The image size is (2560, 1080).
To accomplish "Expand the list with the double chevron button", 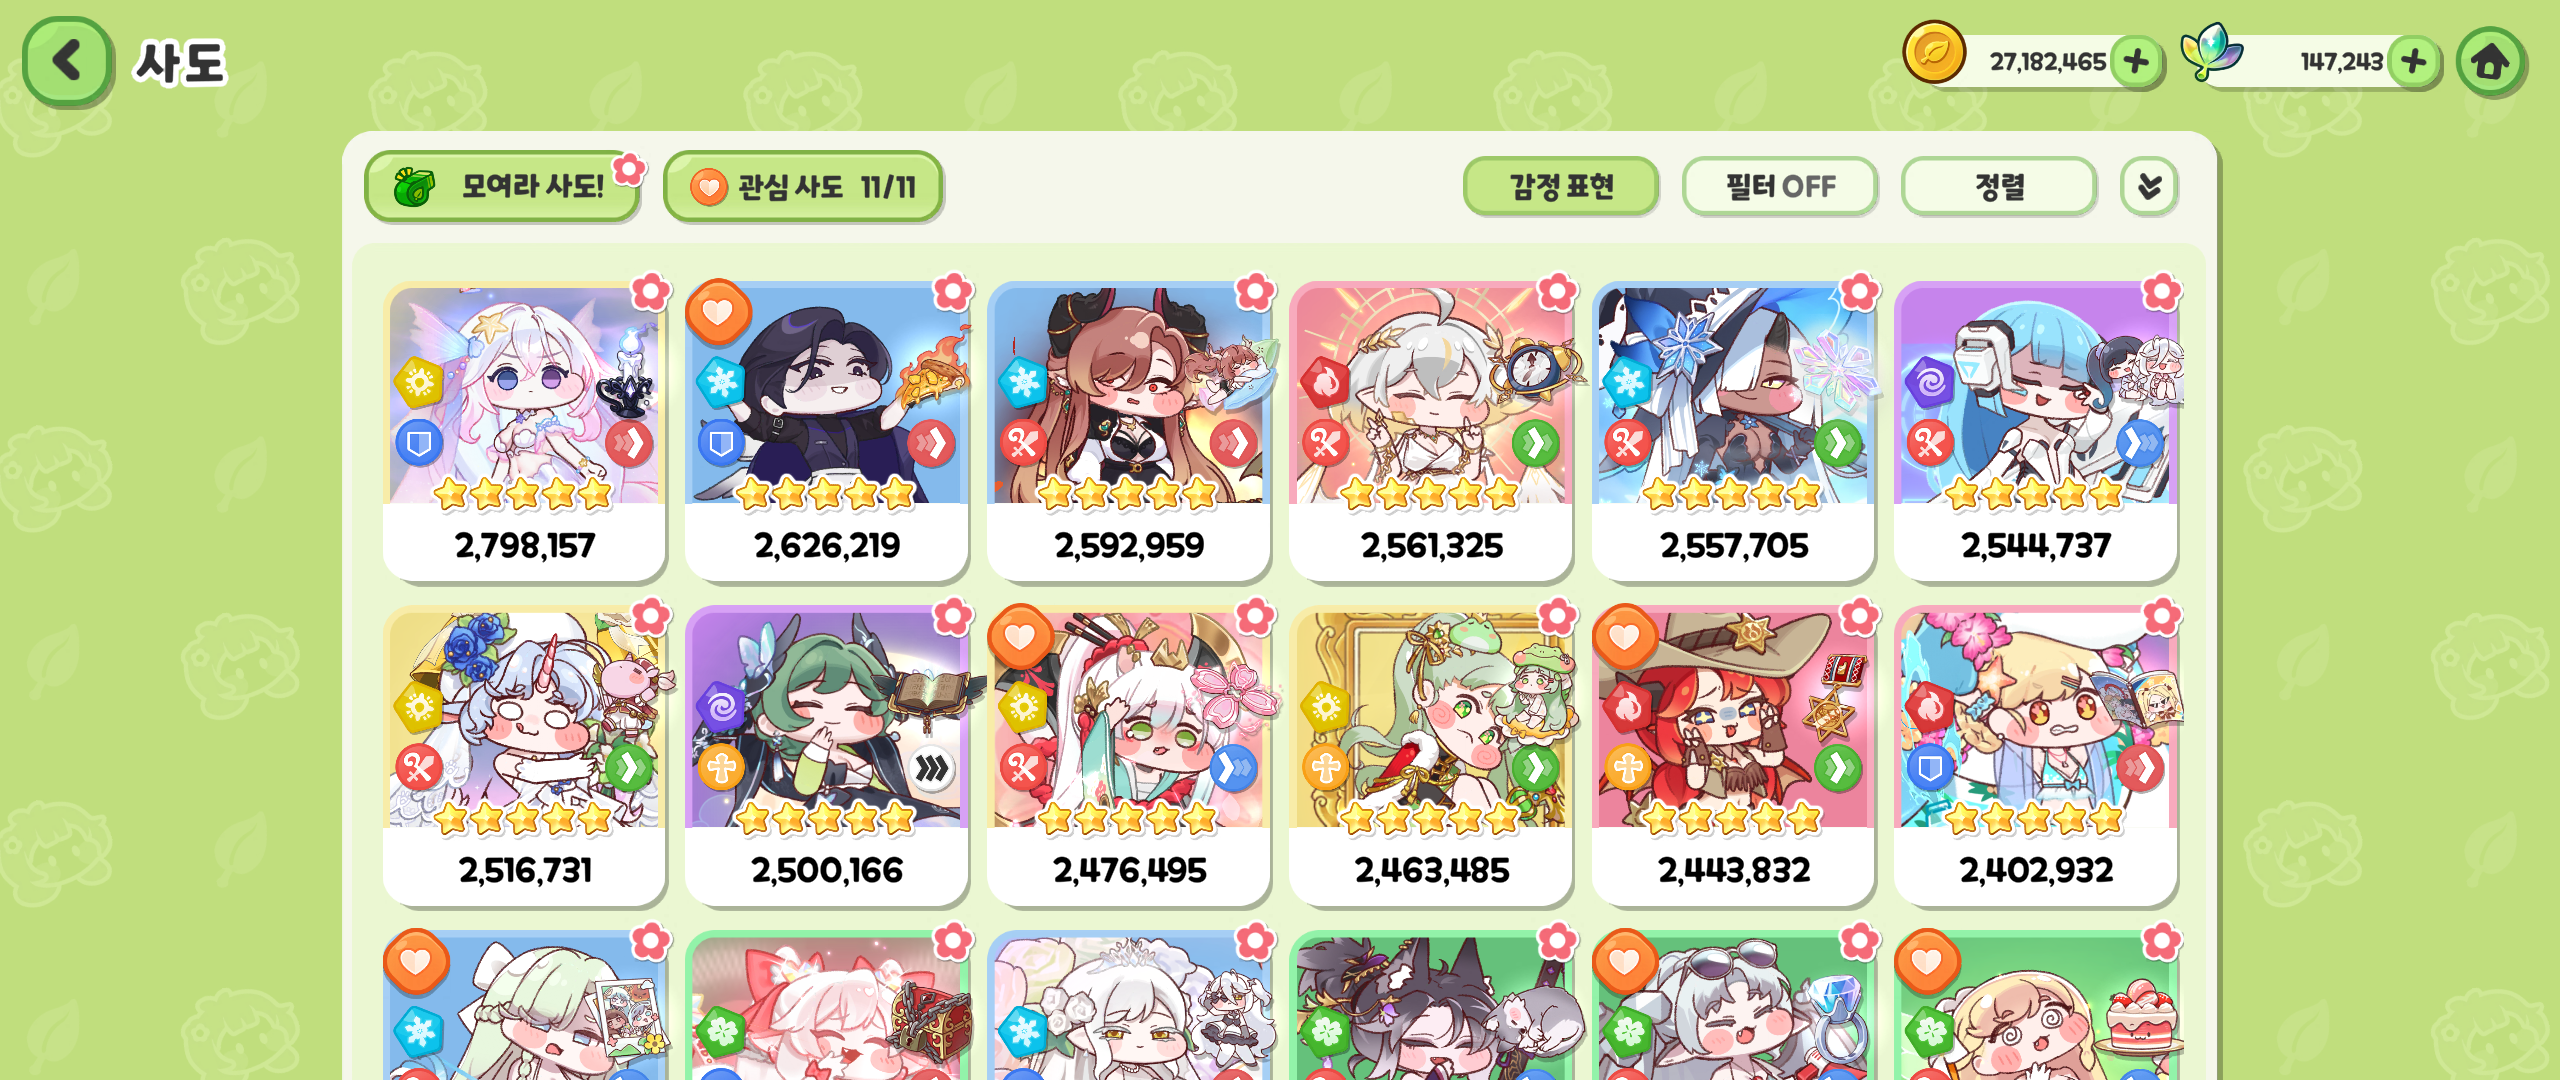I will coord(2149,187).
